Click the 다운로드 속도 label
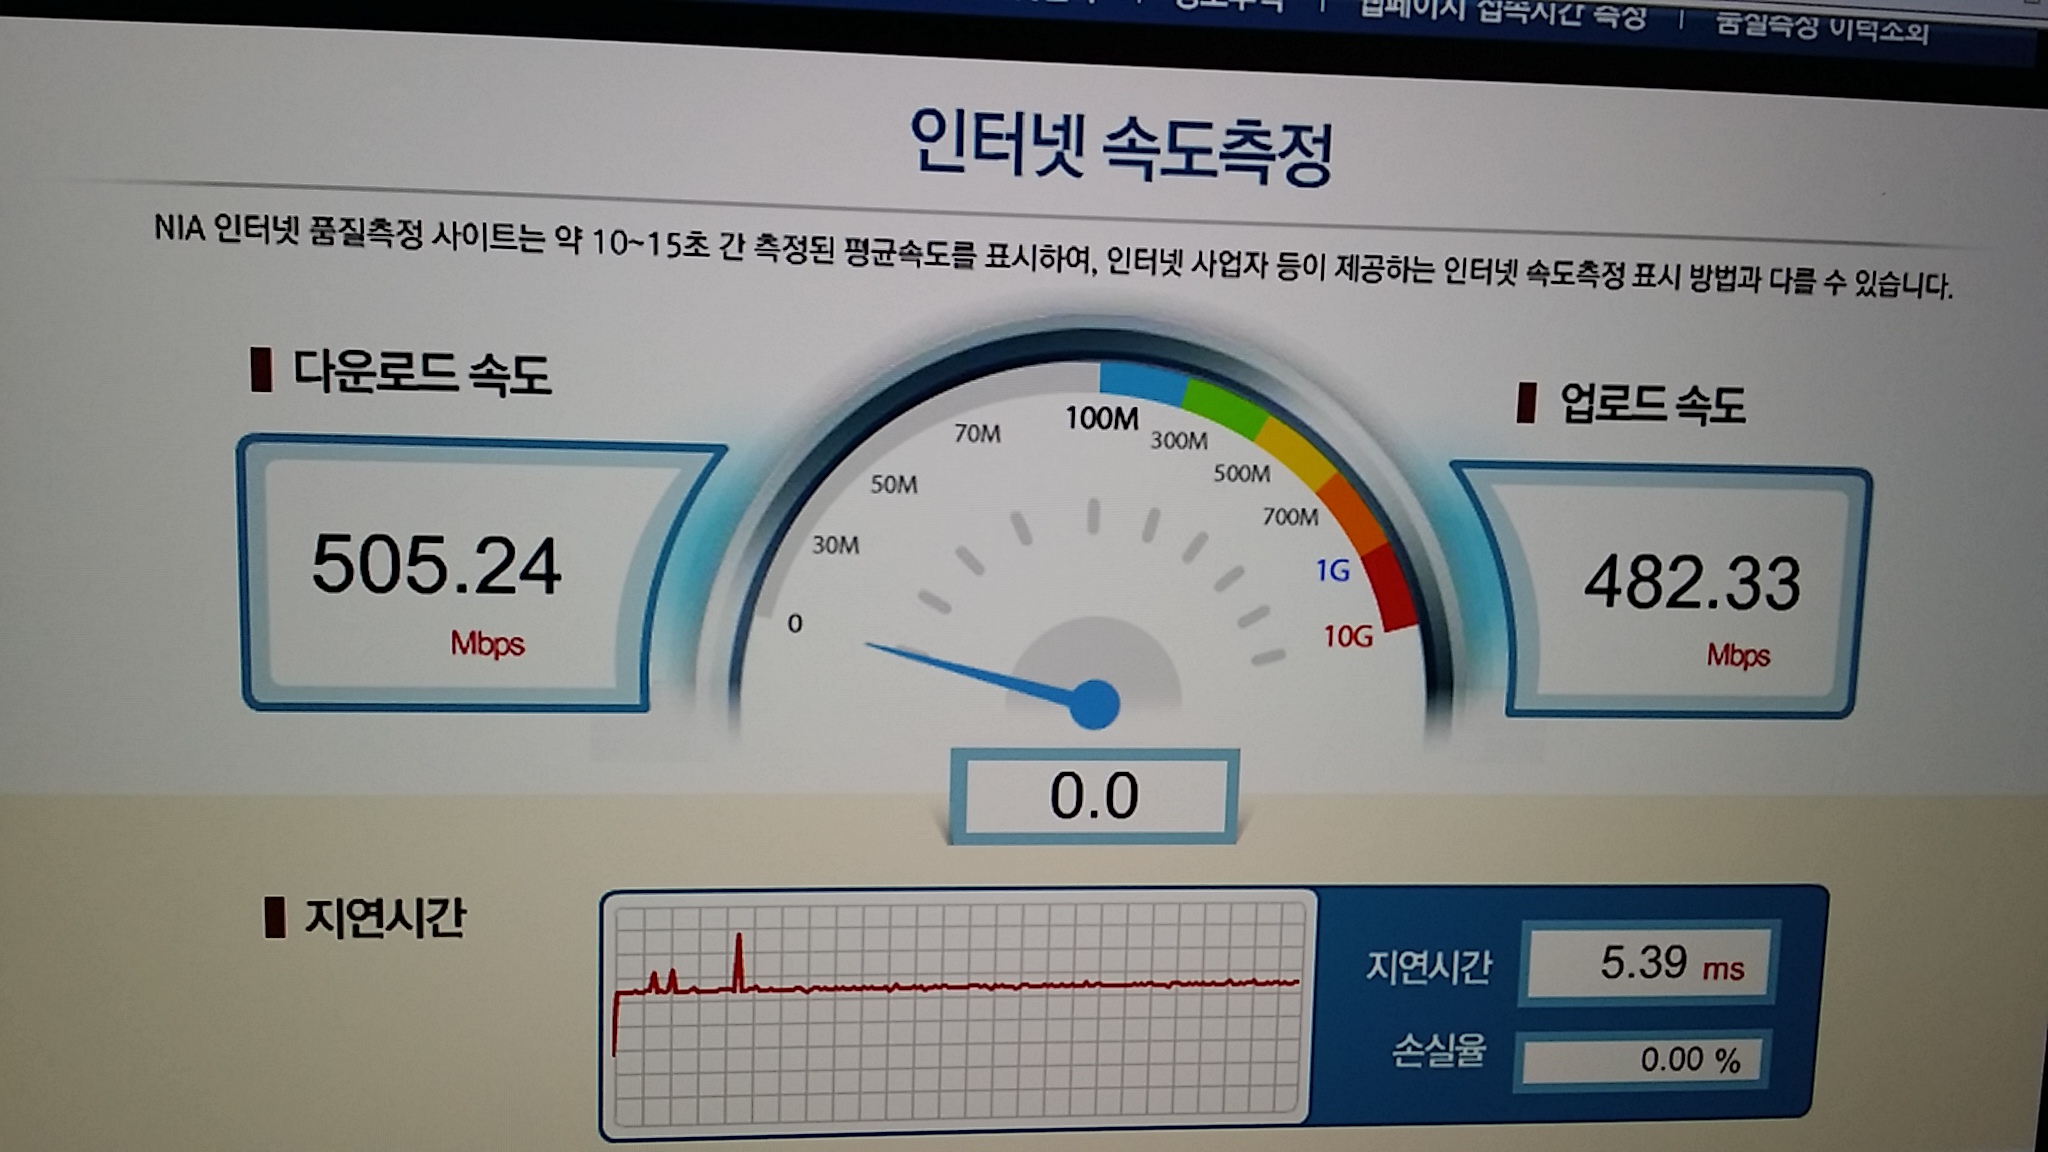 (x=421, y=373)
